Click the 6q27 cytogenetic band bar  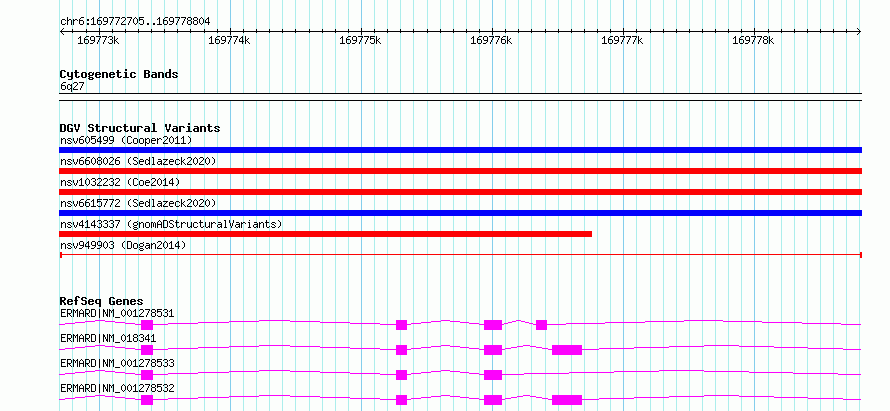pos(460,97)
